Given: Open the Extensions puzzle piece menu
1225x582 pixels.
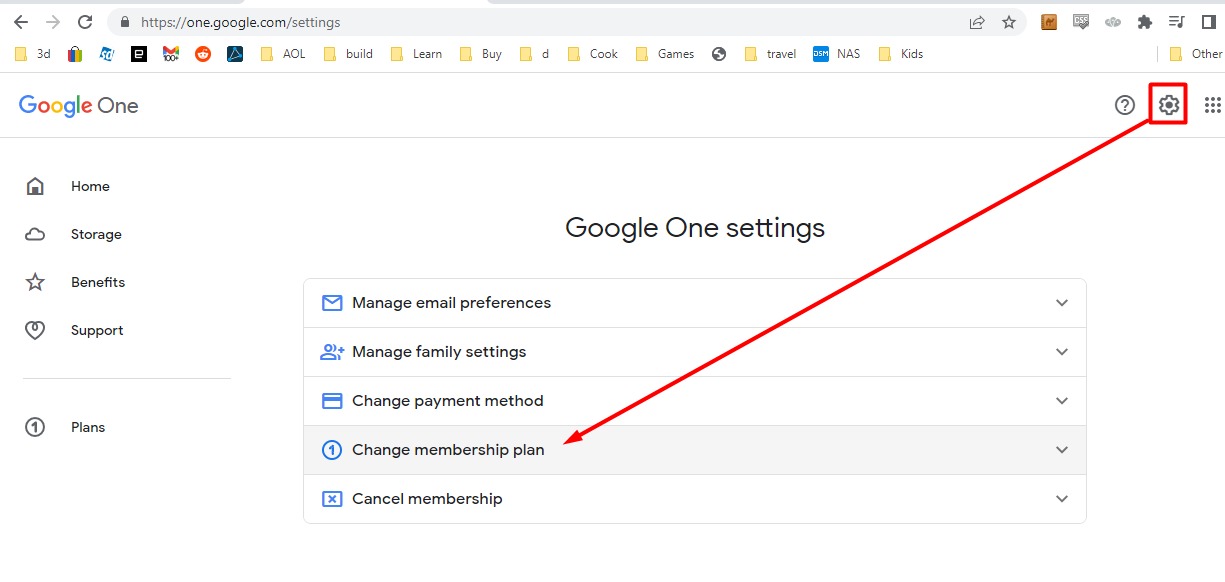Looking at the screenshot, I should pyautogui.click(x=1145, y=22).
